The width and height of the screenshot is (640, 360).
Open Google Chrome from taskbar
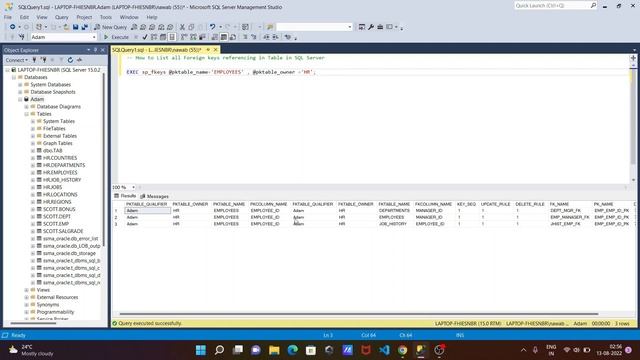[x=402, y=350]
